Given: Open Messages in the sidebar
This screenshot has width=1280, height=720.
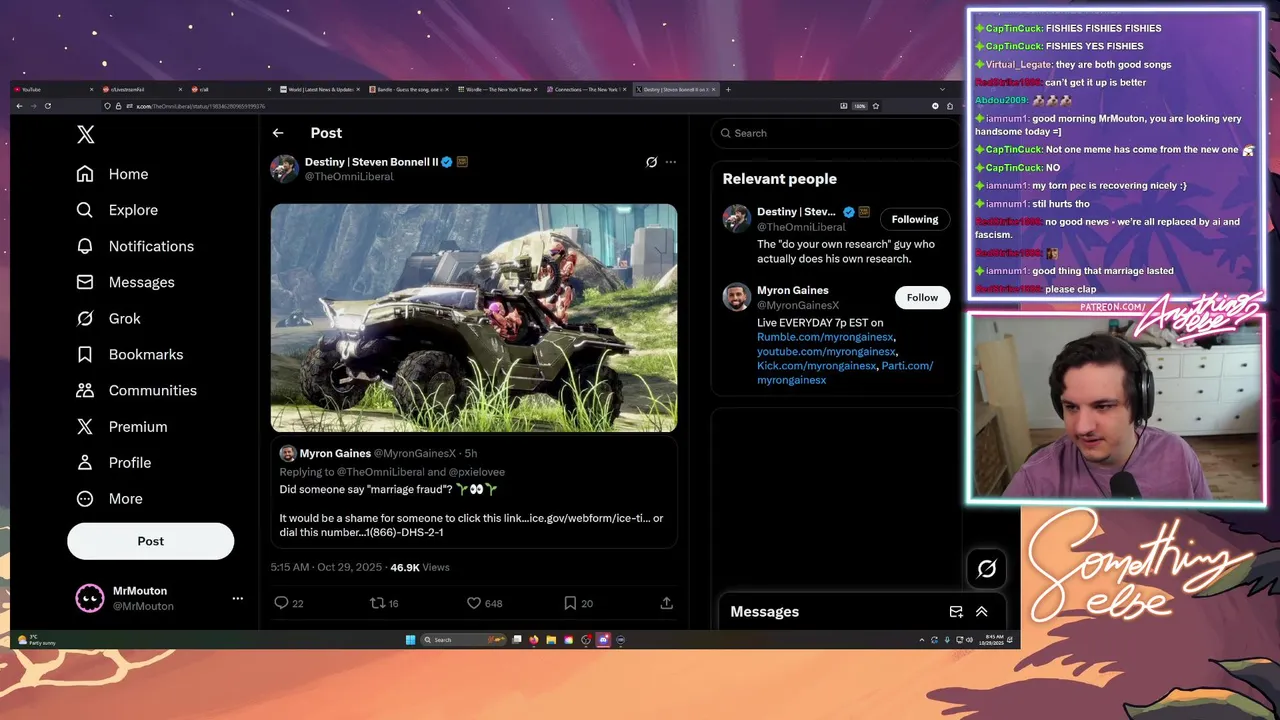Looking at the screenshot, I should click(x=125, y=282).
